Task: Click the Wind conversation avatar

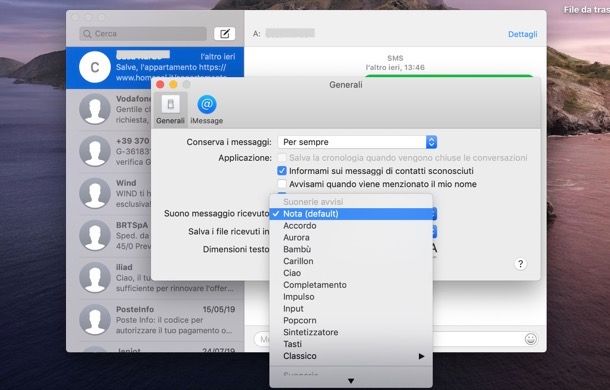Action: click(x=95, y=193)
